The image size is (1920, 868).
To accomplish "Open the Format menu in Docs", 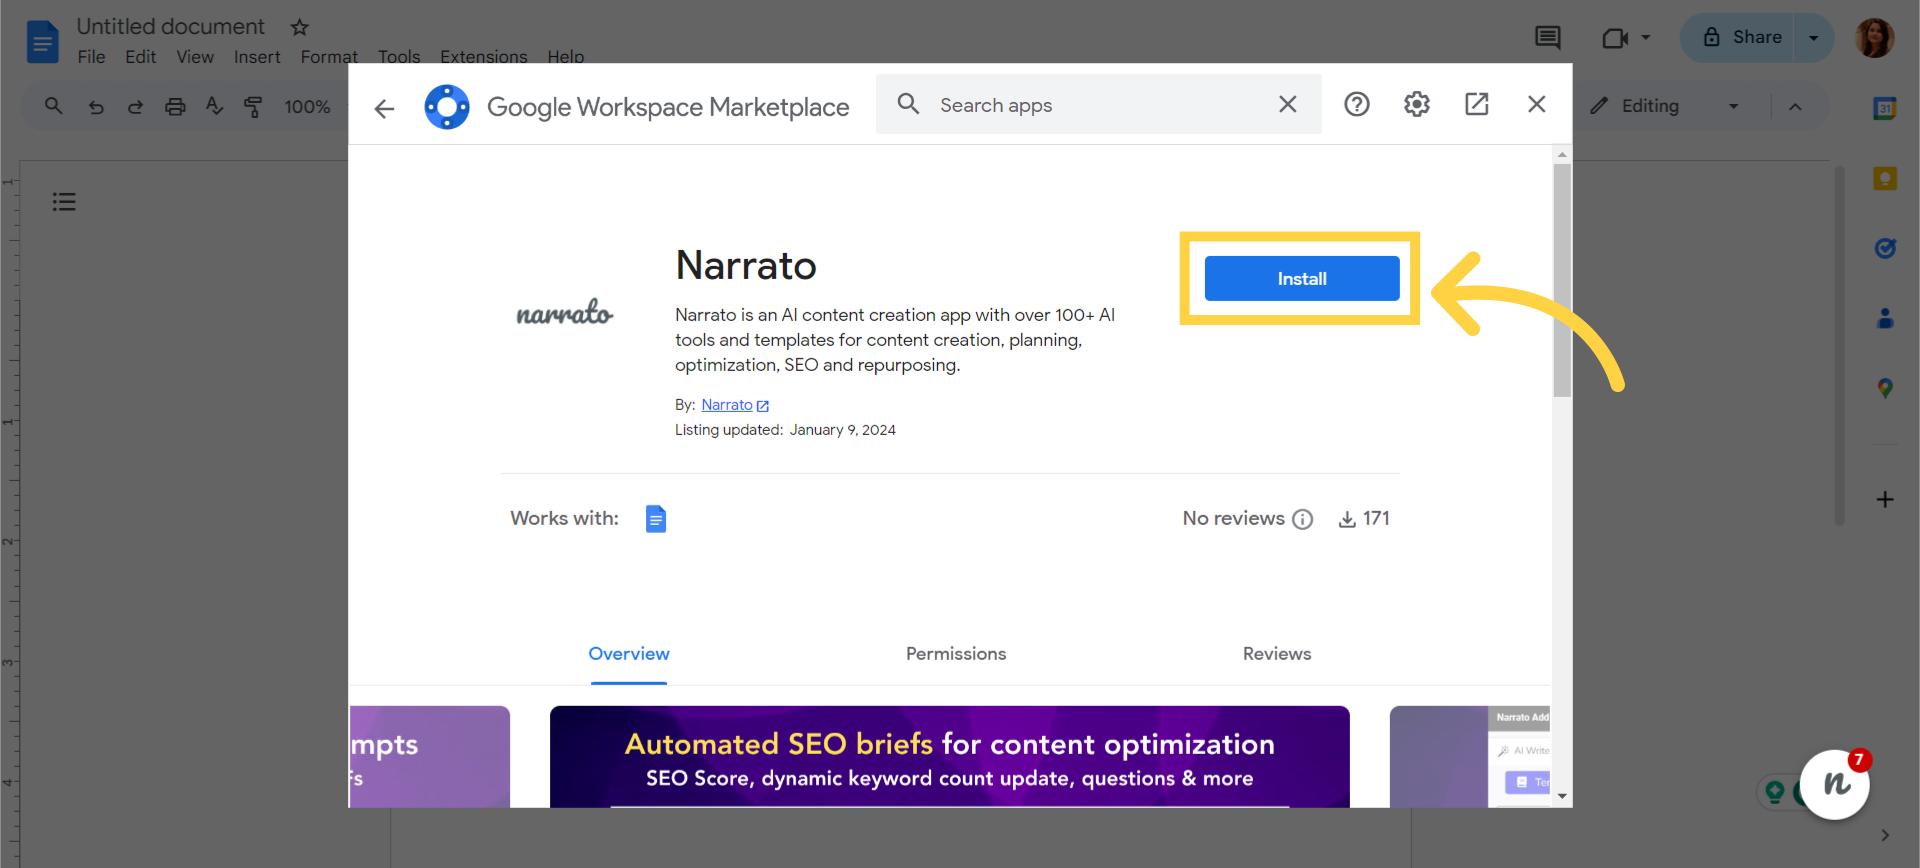I will pos(329,57).
